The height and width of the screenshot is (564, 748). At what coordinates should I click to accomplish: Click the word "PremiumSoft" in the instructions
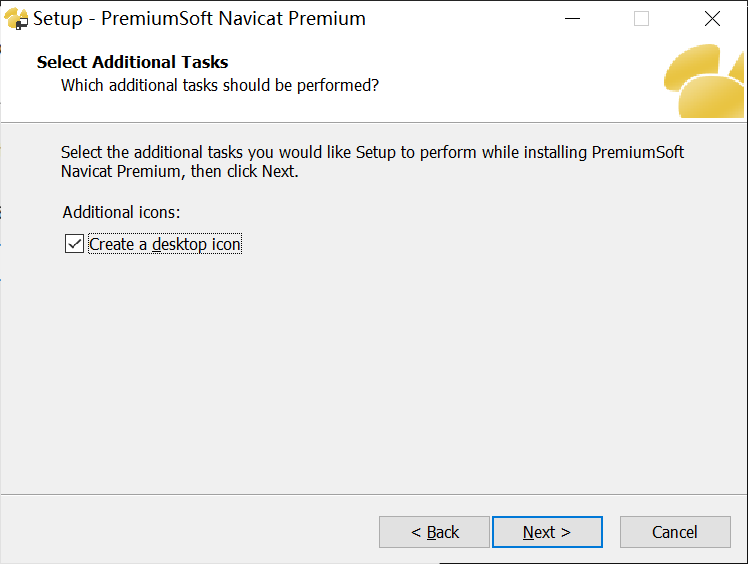638,153
